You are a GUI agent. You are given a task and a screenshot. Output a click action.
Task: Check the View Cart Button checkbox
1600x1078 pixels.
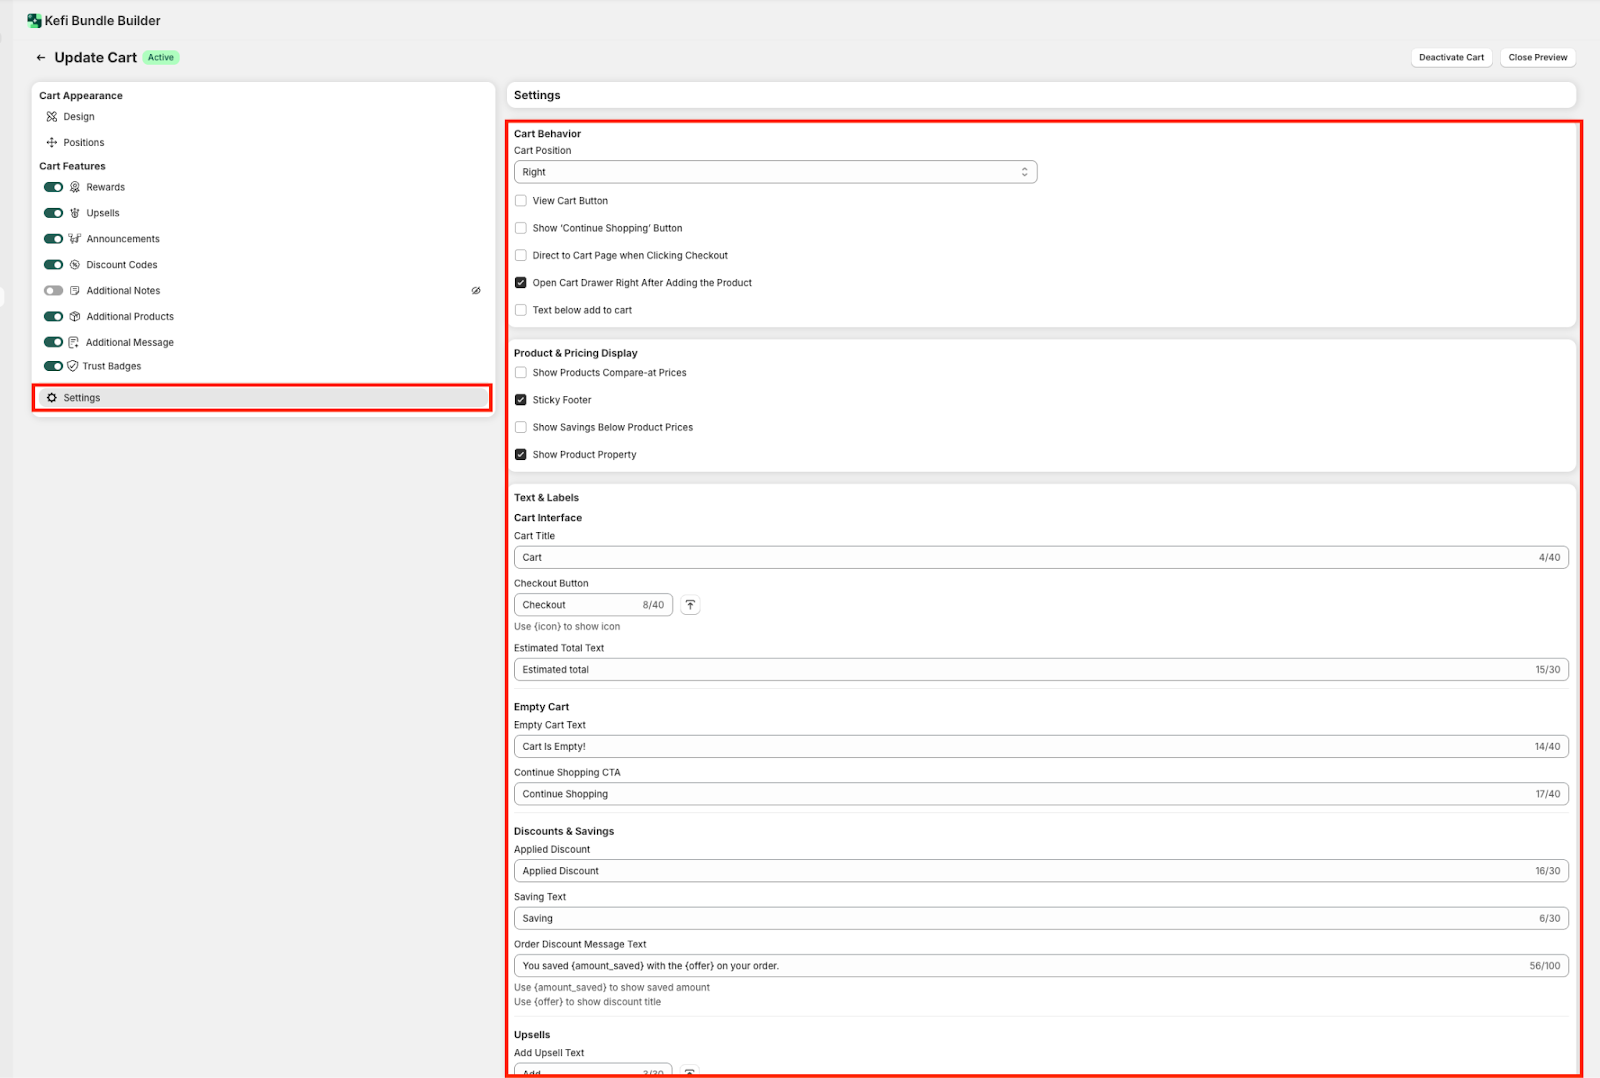pyautogui.click(x=521, y=201)
